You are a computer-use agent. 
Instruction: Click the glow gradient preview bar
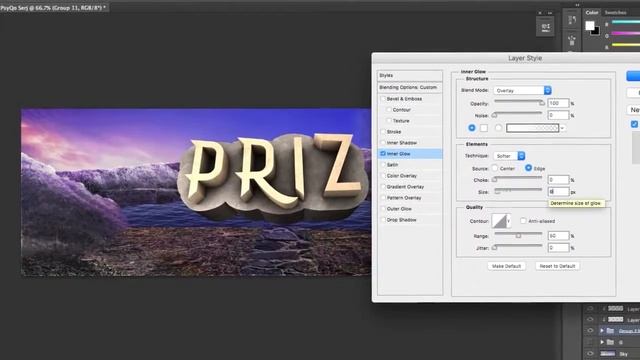533,128
